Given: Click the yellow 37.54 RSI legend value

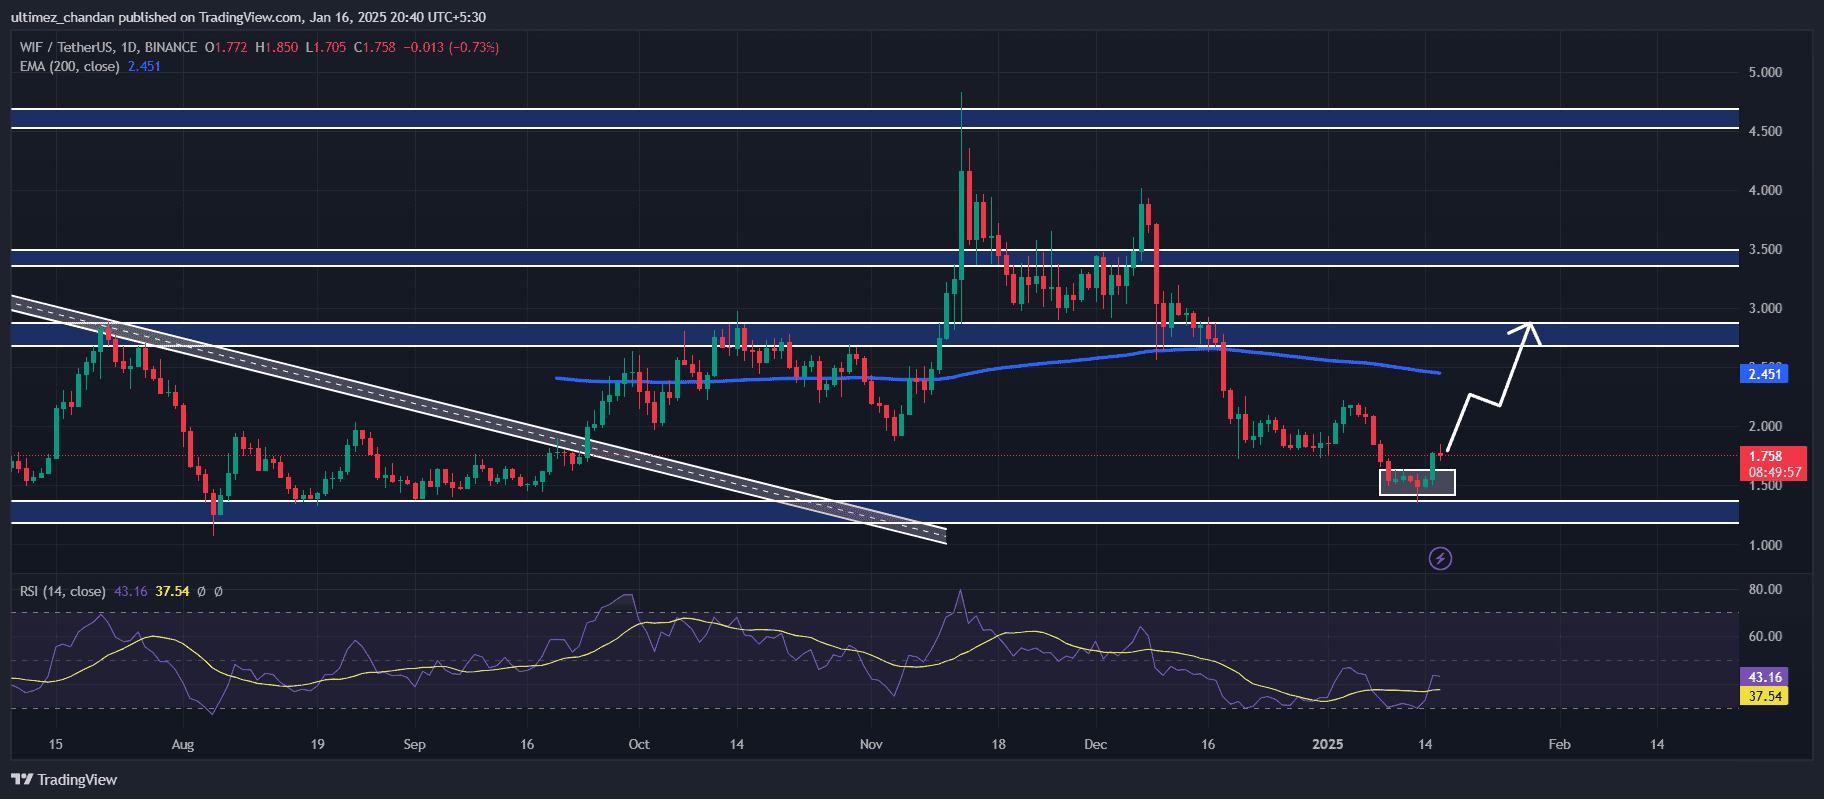Looking at the screenshot, I should coord(172,591).
